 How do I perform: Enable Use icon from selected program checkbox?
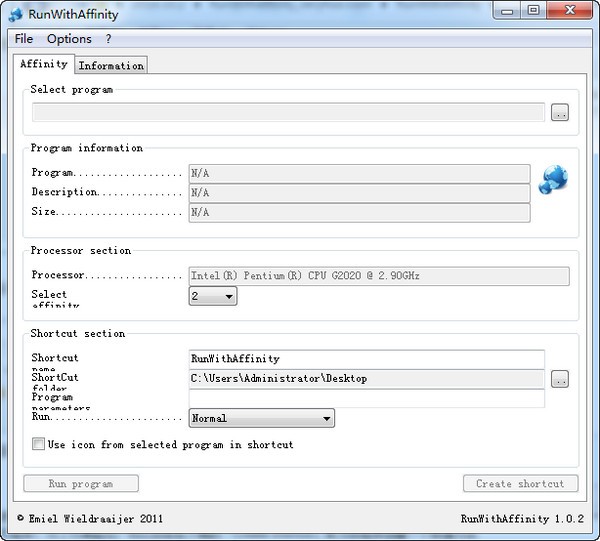pos(38,444)
